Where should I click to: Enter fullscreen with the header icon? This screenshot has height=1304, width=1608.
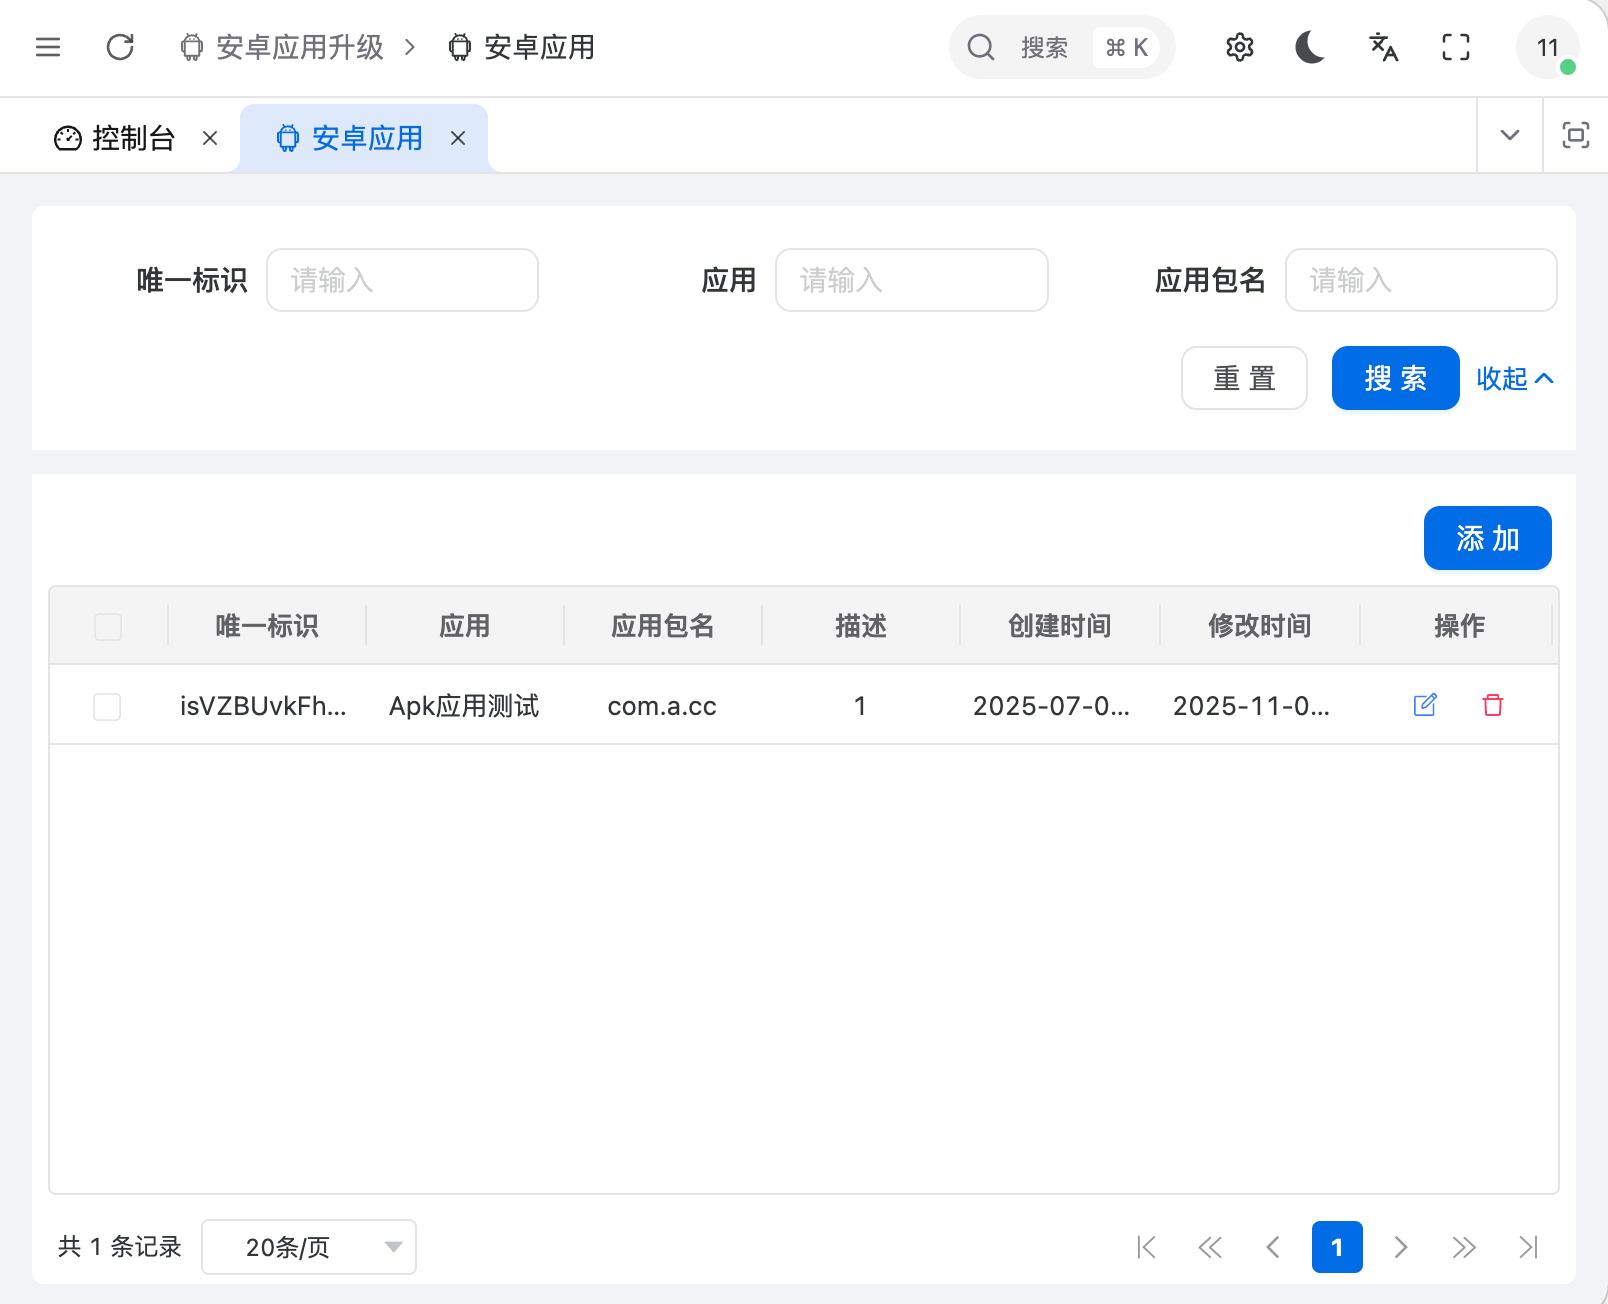point(1455,47)
